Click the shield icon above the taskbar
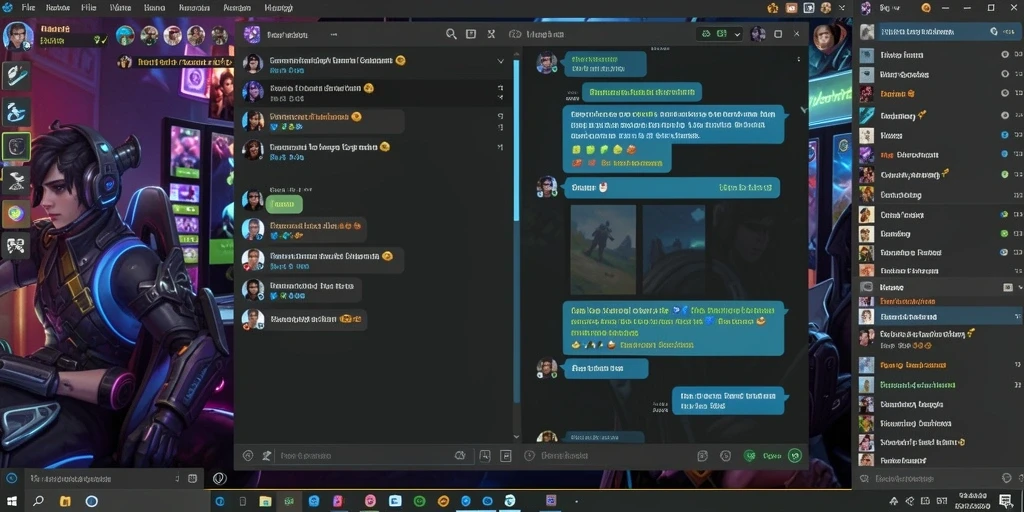The width and height of the screenshot is (1024, 512). click(x=220, y=479)
